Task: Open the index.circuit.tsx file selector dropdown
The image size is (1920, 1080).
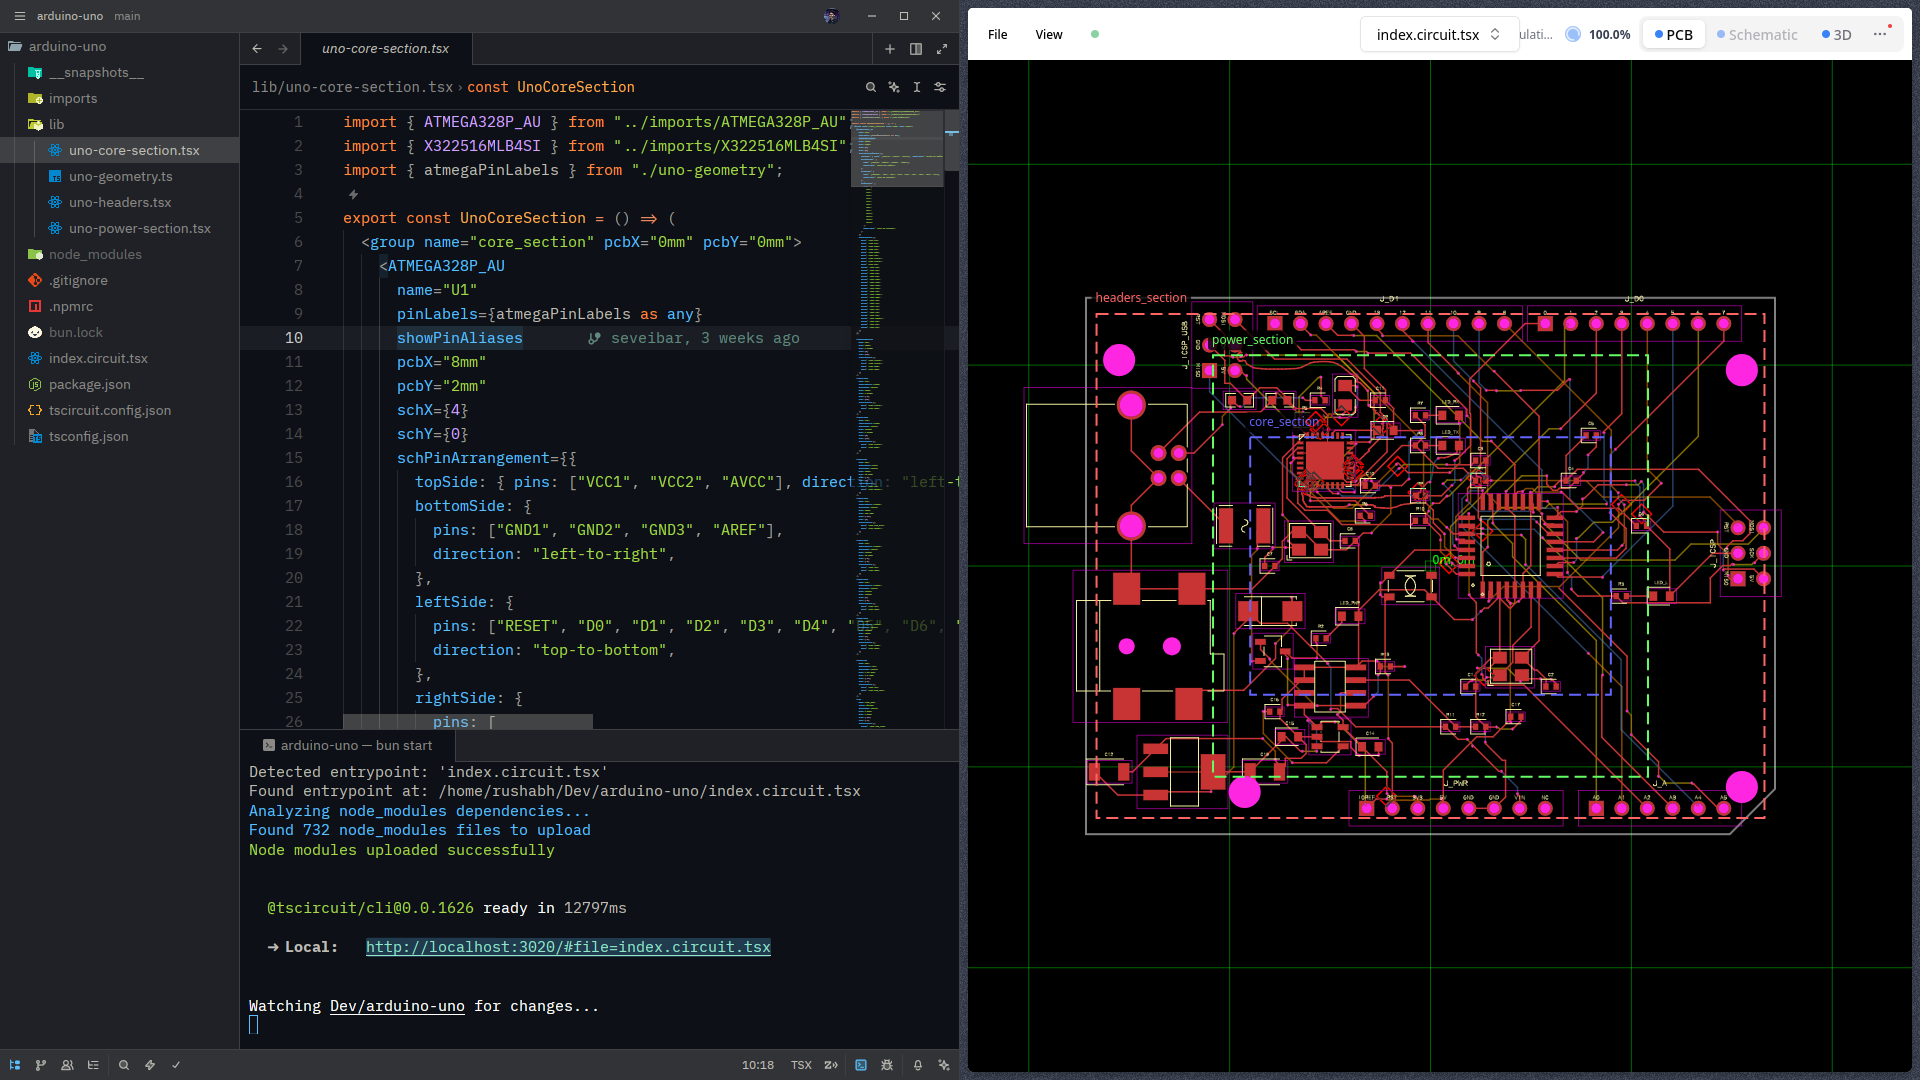Action: pyautogui.click(x=1438, y=34)
